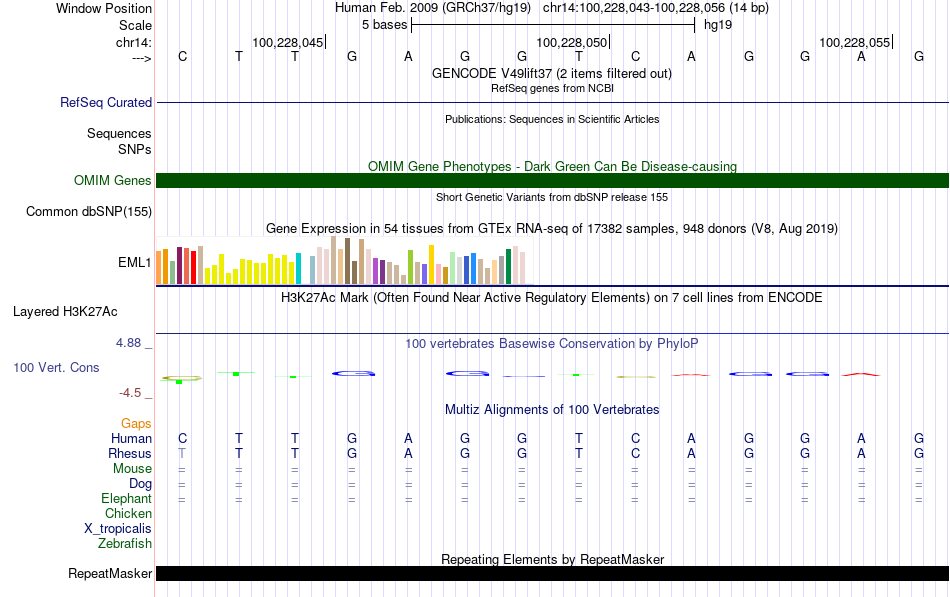Click the ---> sequence direction arrow label
This screenshot has height=597, width=950.
tap(141, 58)
